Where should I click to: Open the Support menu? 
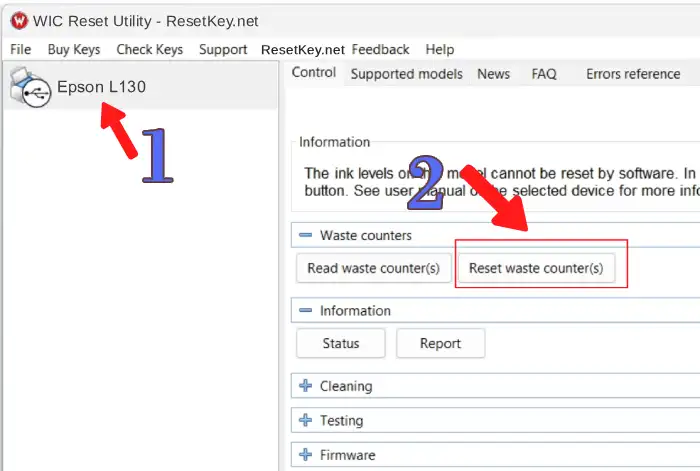click(x=223, y=49)
